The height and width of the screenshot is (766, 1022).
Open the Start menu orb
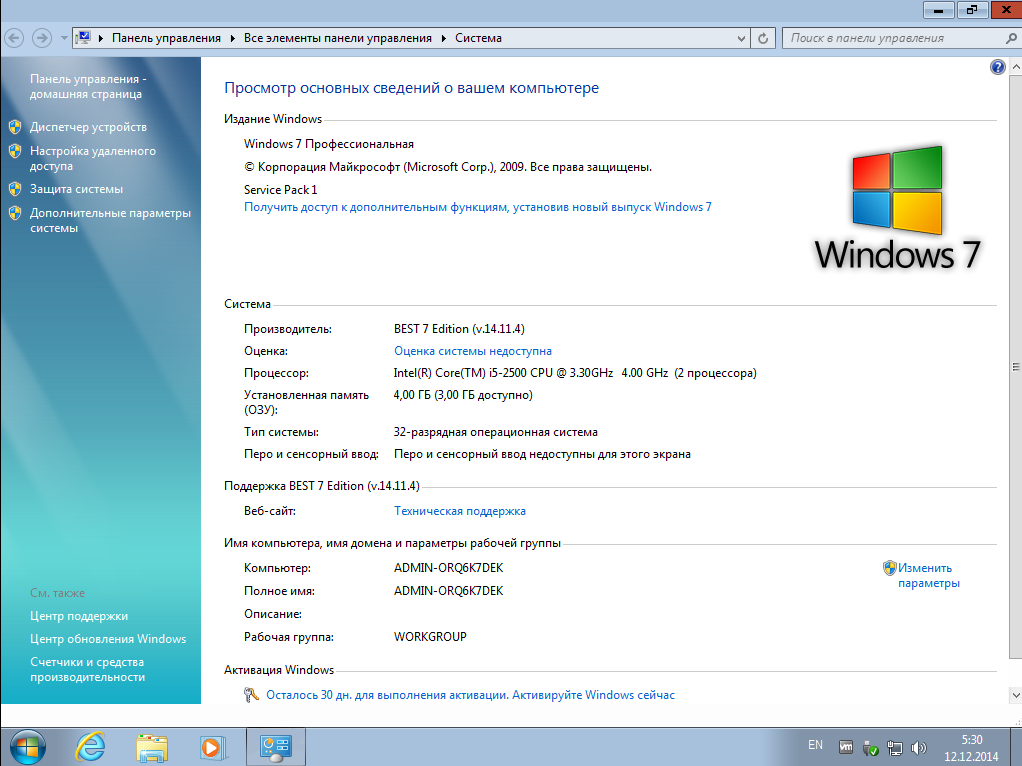click(27, 746)
